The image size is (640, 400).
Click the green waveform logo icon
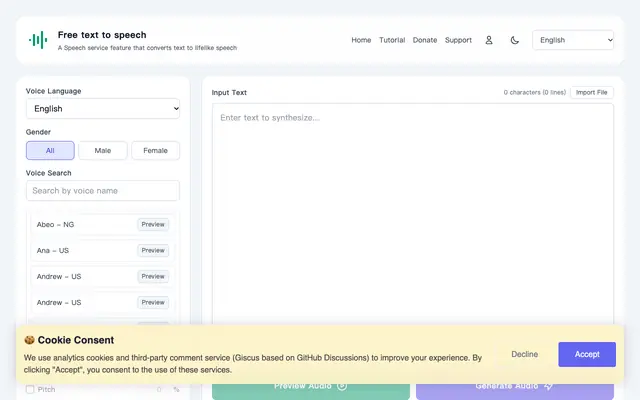[x=38, y=40]
